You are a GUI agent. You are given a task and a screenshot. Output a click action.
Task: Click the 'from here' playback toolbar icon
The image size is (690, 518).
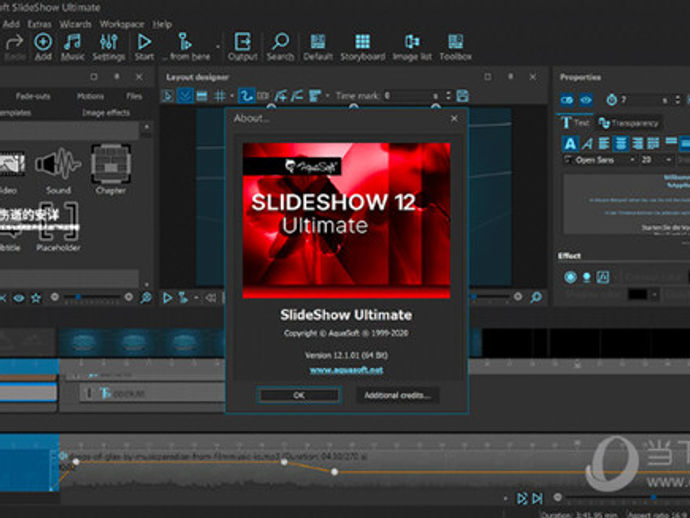pyautogui.click(x=185, y=42)
